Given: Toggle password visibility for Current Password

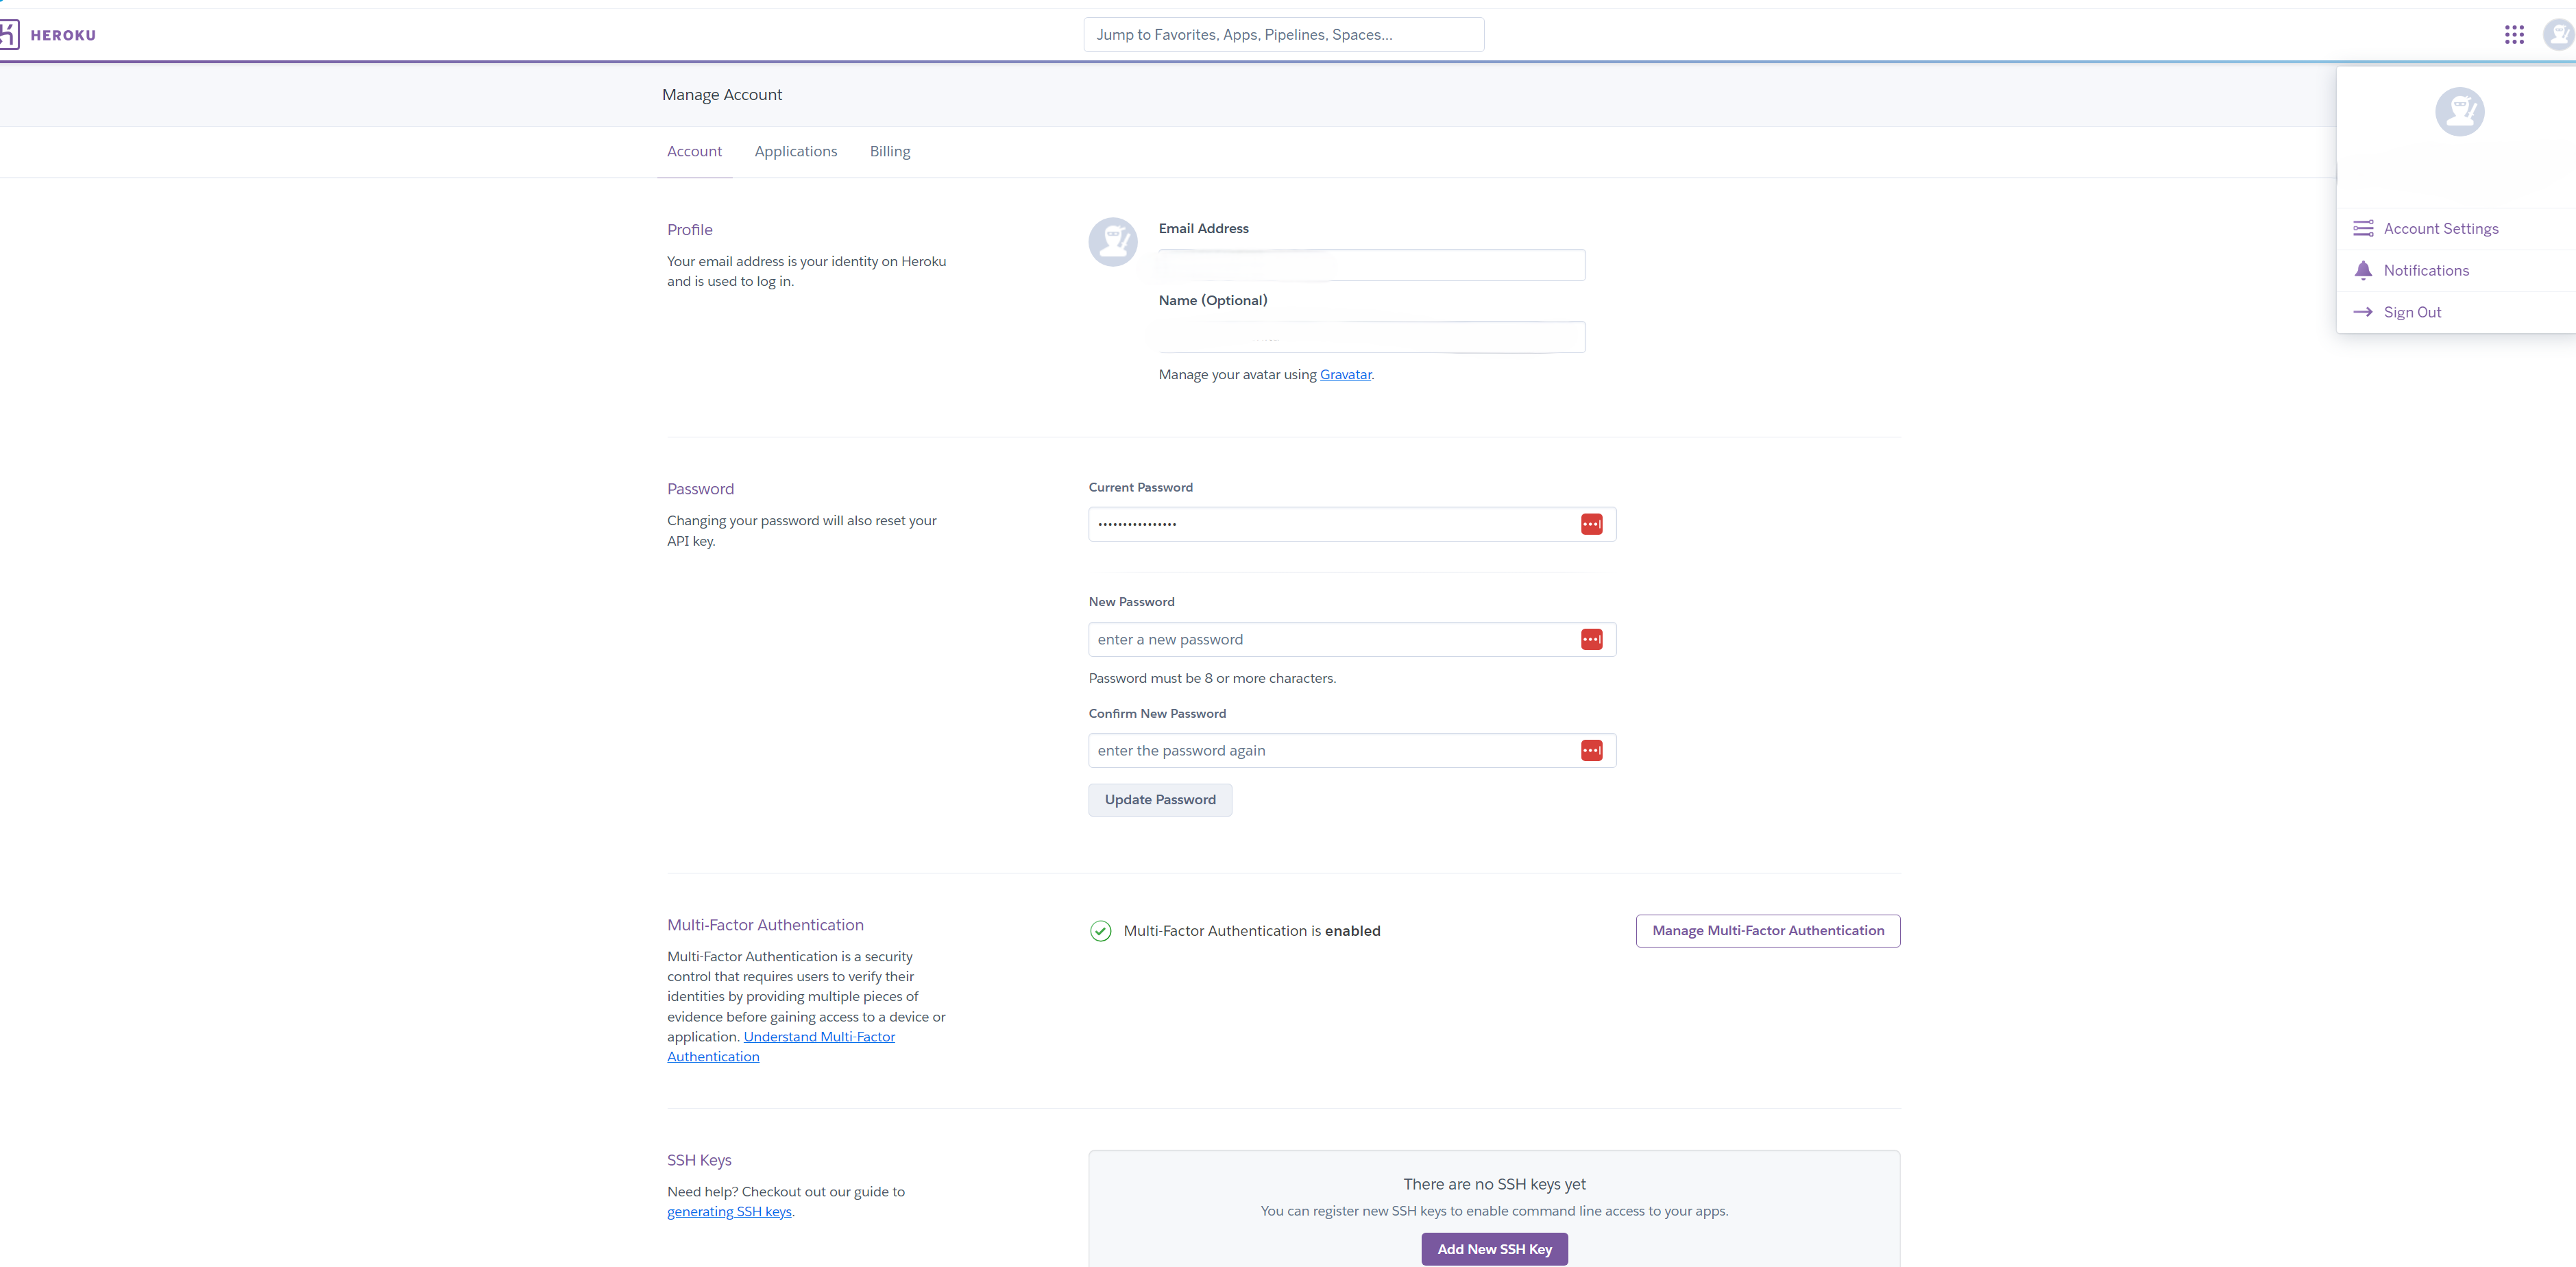Looking at the screenshot, I should tap(1590, 522).
